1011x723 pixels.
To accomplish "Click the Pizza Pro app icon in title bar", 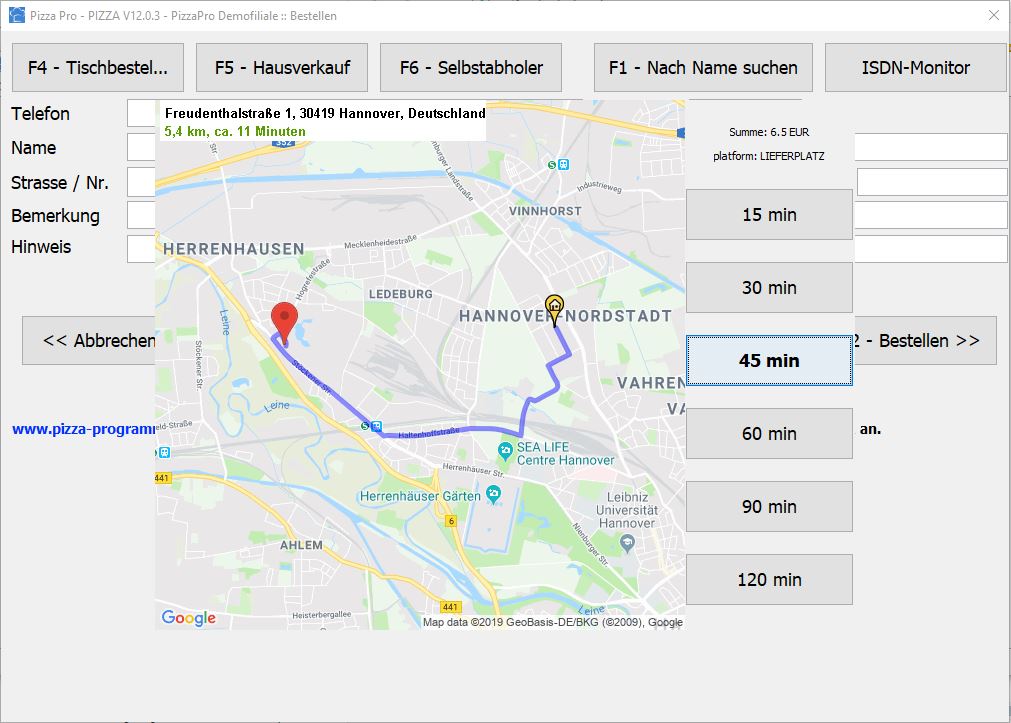I will [17, 15].
